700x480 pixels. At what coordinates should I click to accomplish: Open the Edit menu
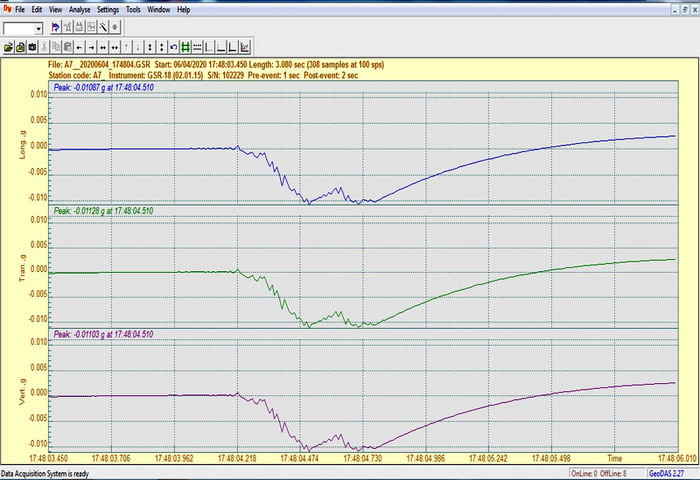pyautogui.click(x=37, y=9)
